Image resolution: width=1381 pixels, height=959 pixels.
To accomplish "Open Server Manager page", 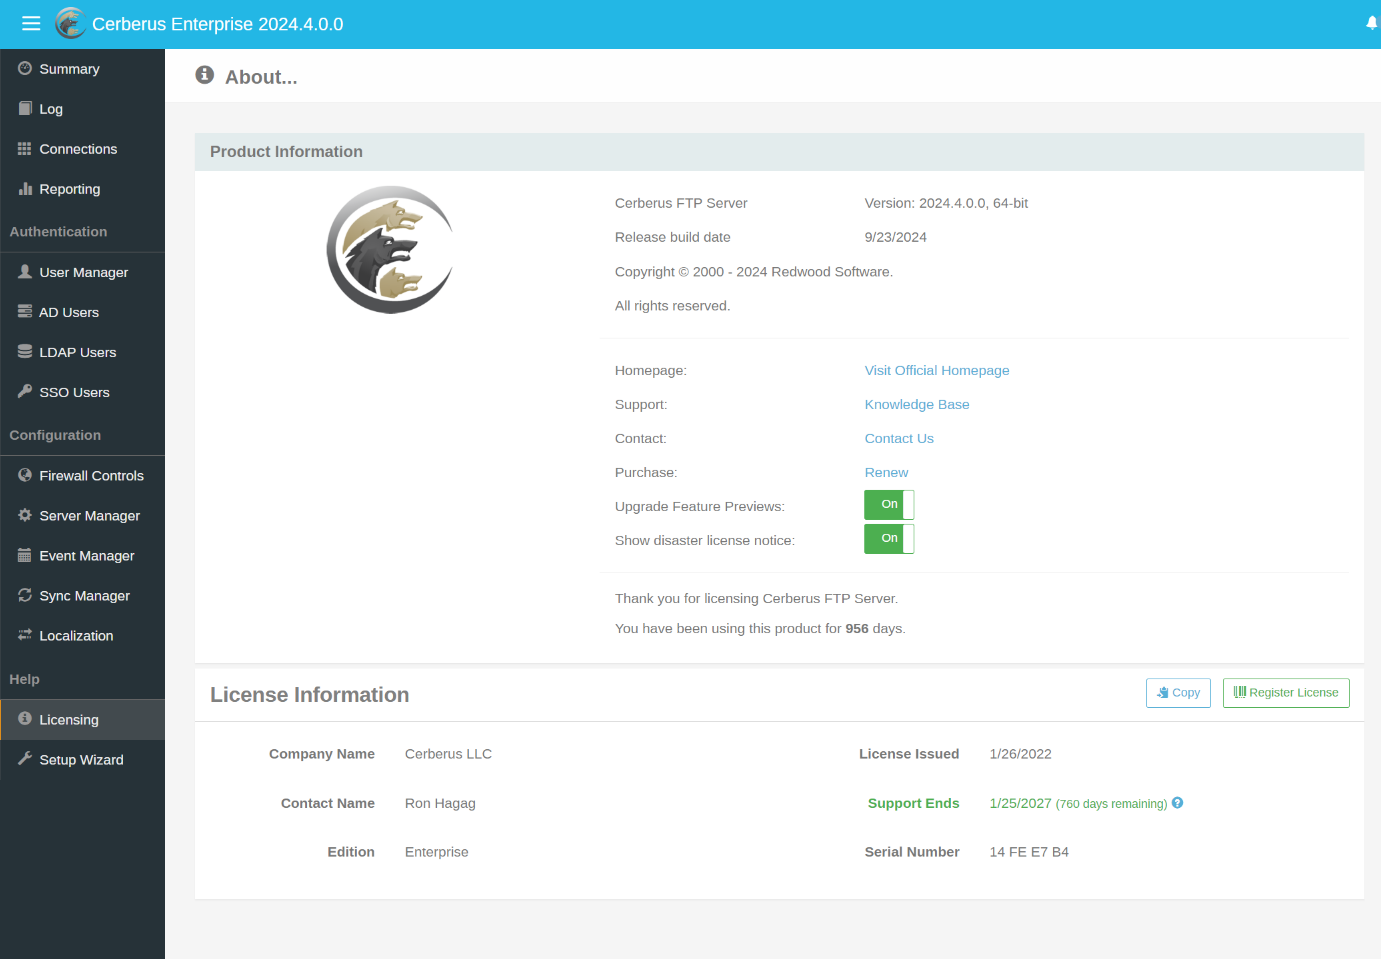I will (x=82, y=516).
